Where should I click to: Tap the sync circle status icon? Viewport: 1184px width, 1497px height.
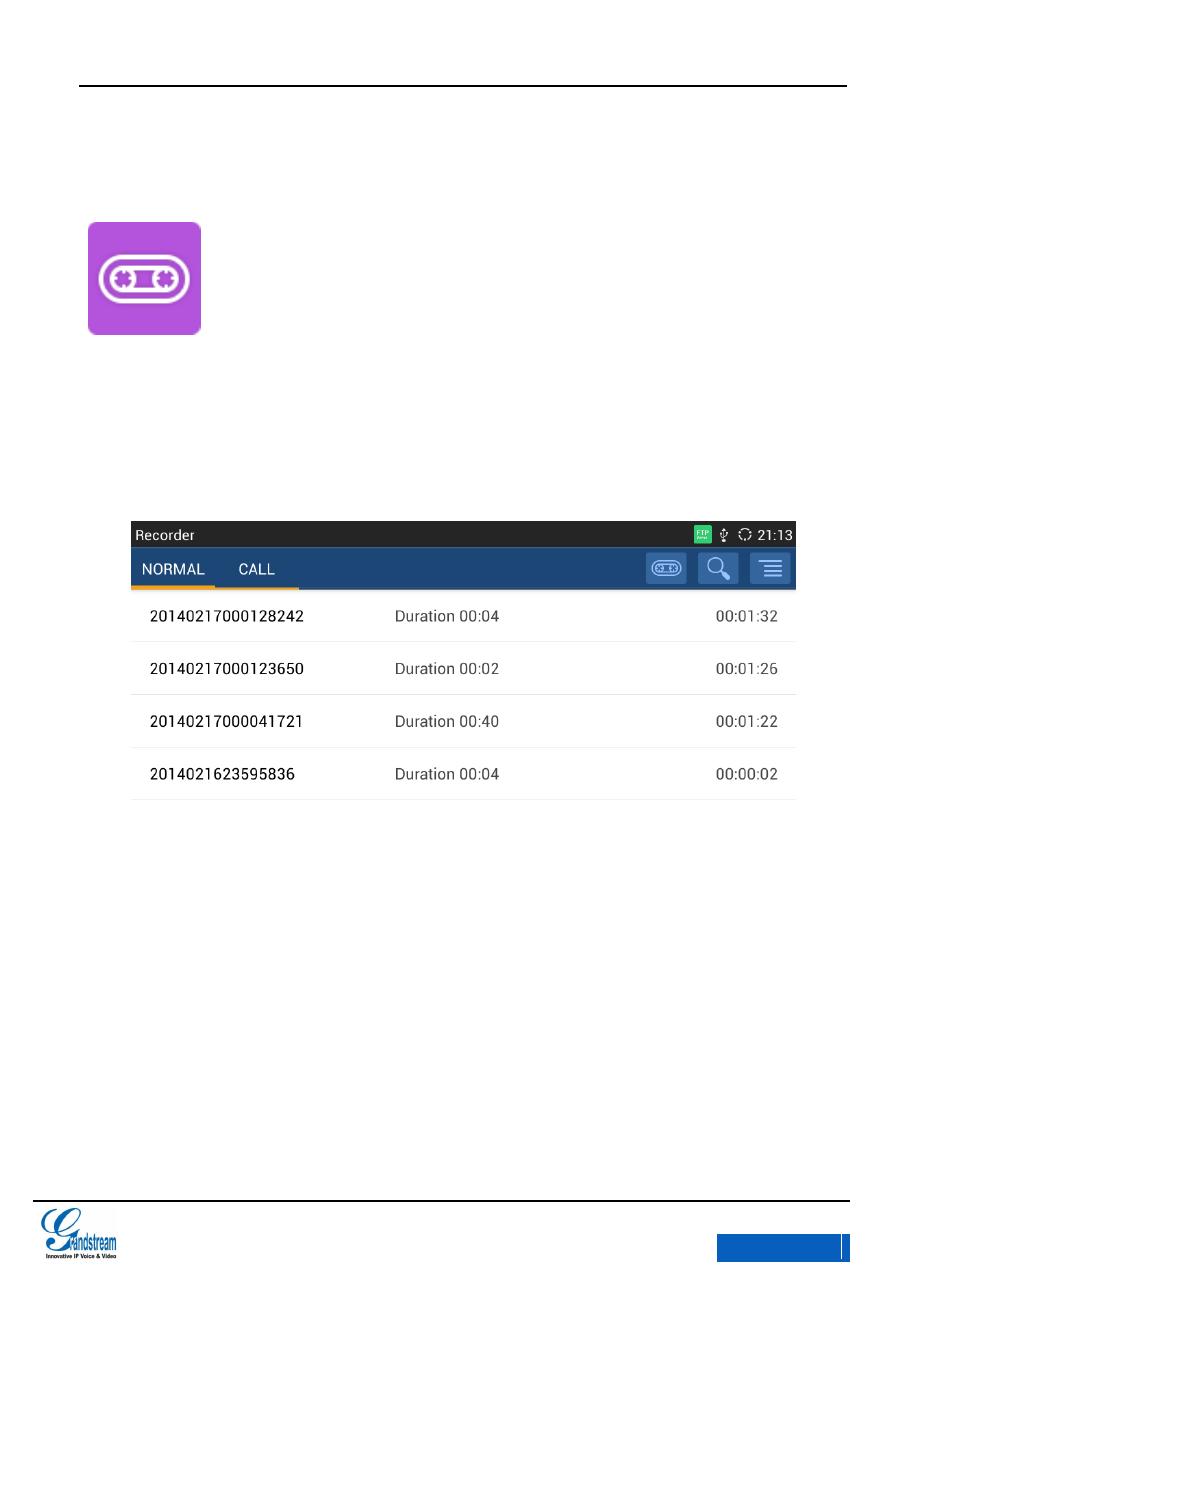(x=745, y=535)
